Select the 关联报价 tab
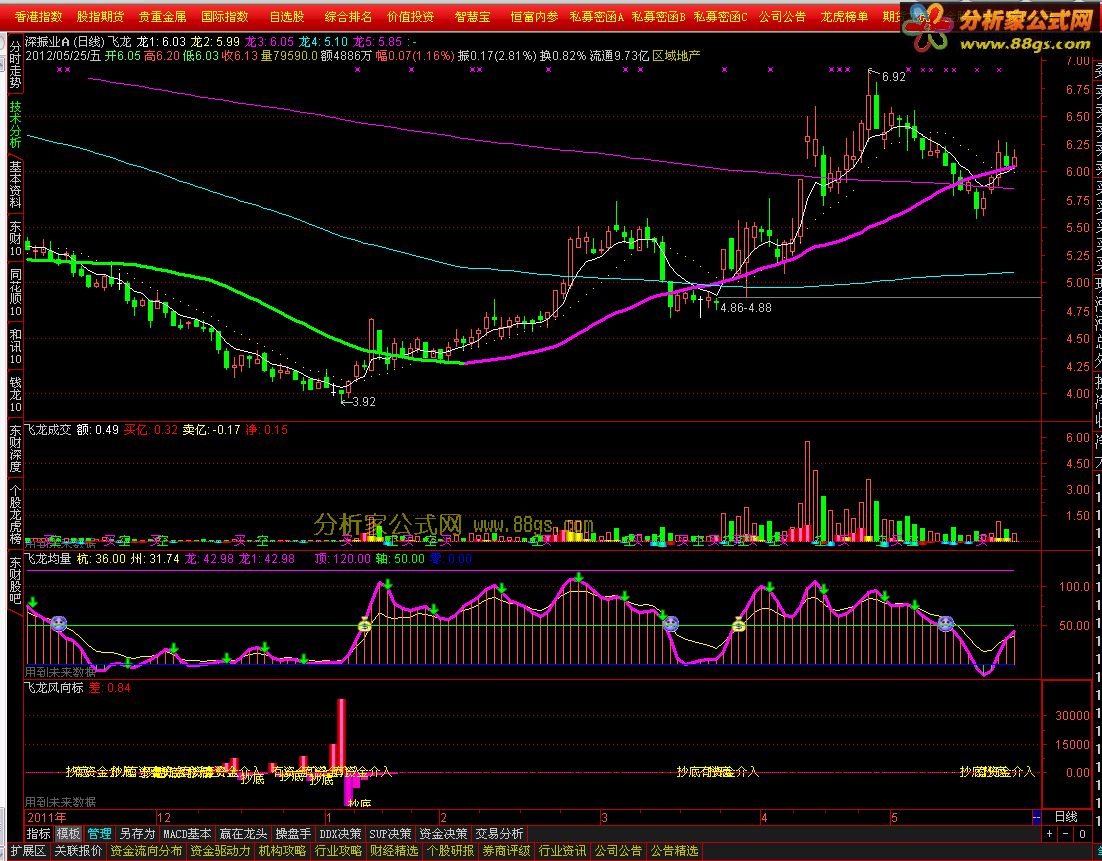Image resolution: width=1102 pixels, height=861 pixels. coord(78,851)
